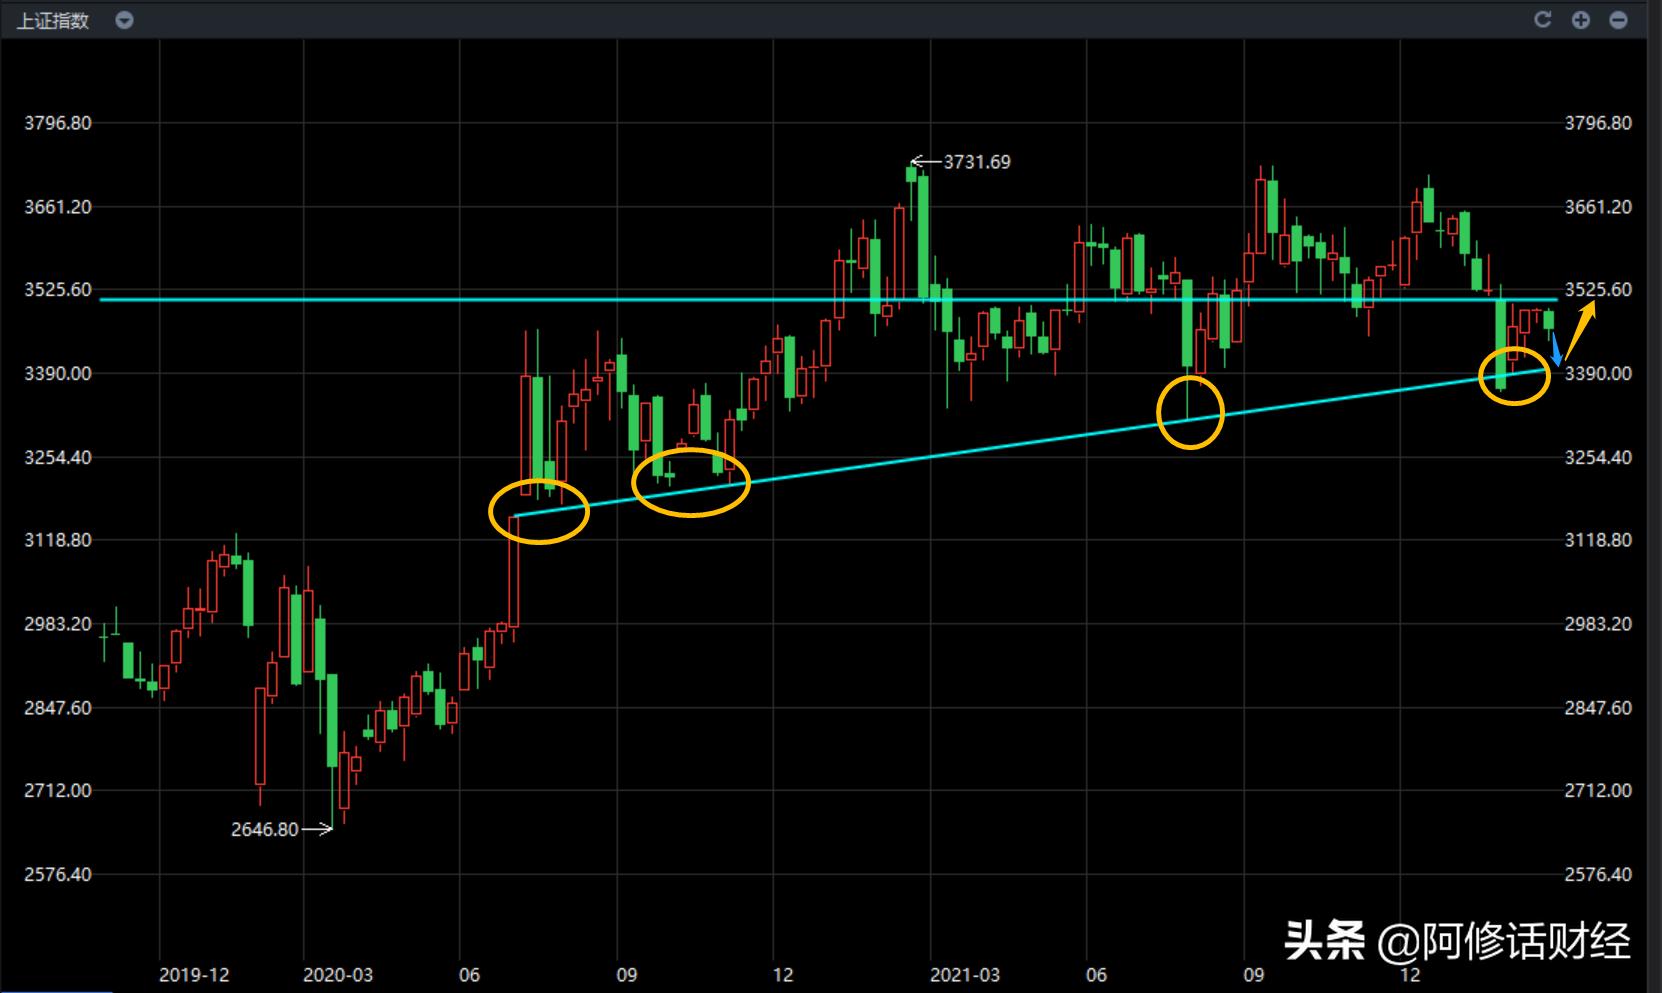Image resolution: width=1662 pixels, height=993 pixels.
Task: Click the 2021-03 date label
Action: pos(964,974)
